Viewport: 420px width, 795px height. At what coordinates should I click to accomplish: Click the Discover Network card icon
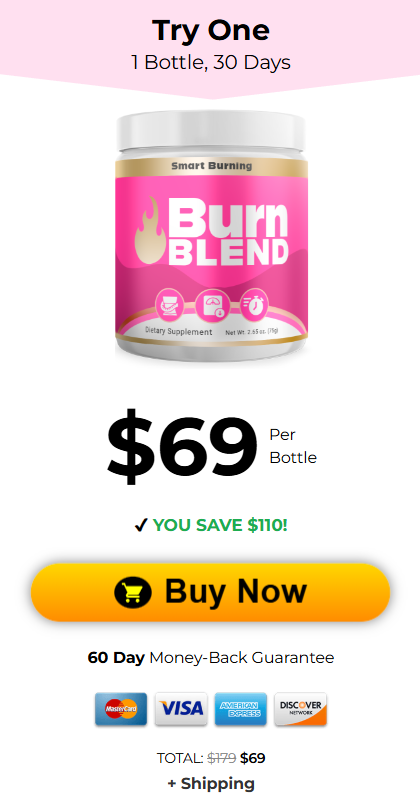[300, 708]
